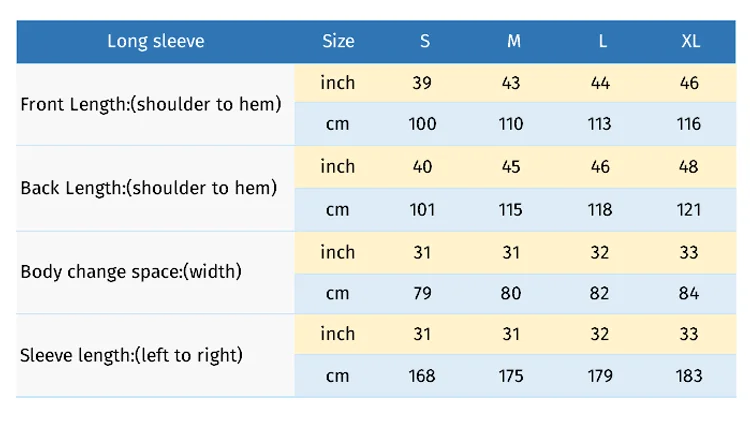Click Sleeve length M value 175 cm
The height and width of the screenshot is (423, 750).
coord(511,376)
